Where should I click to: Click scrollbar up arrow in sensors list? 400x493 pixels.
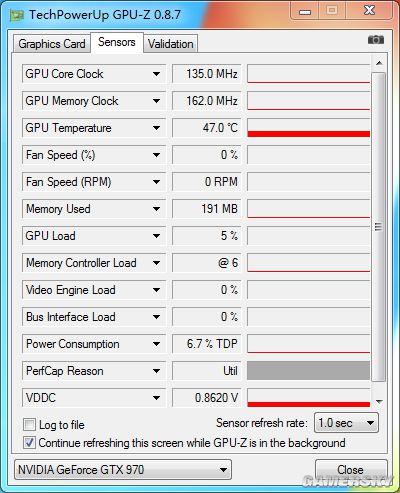(379, 63)
